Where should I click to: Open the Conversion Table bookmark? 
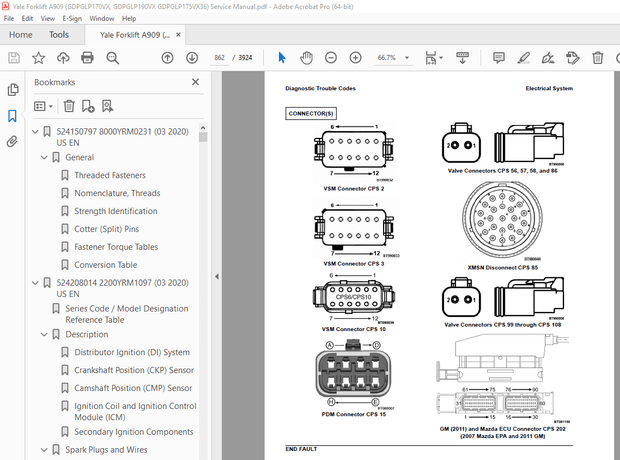pyautogui.click(x=106, y=265)
